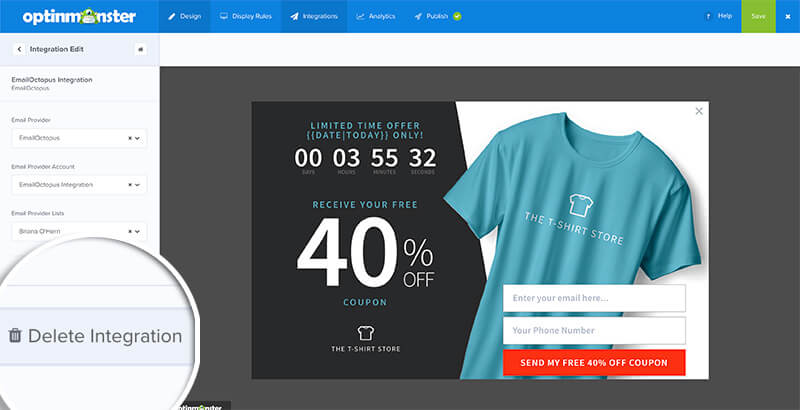Click the paper plane Integrations icon
This screenshot has height=410, width=800.
294,16
